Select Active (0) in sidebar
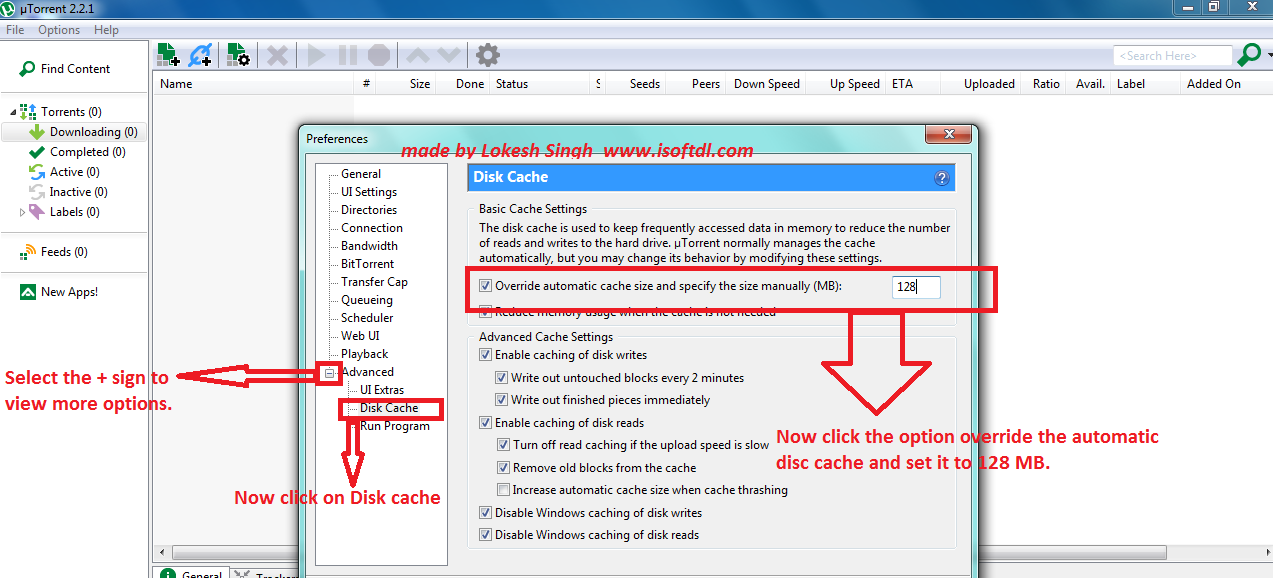 74,172
